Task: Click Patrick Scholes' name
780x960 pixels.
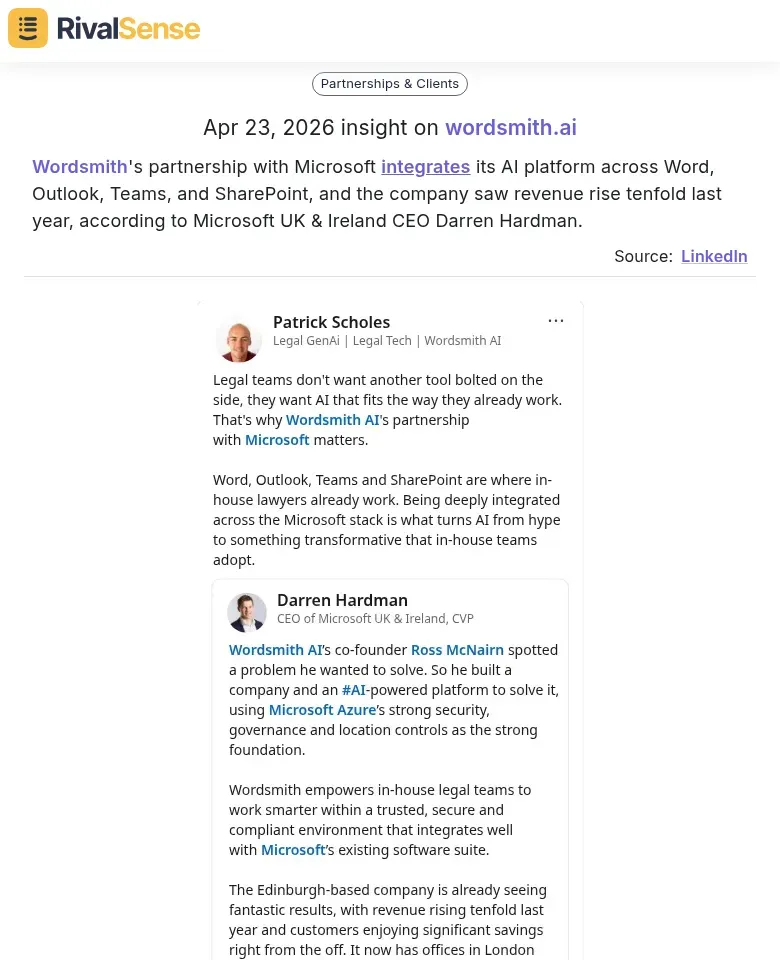Action: tap(331, 322)
